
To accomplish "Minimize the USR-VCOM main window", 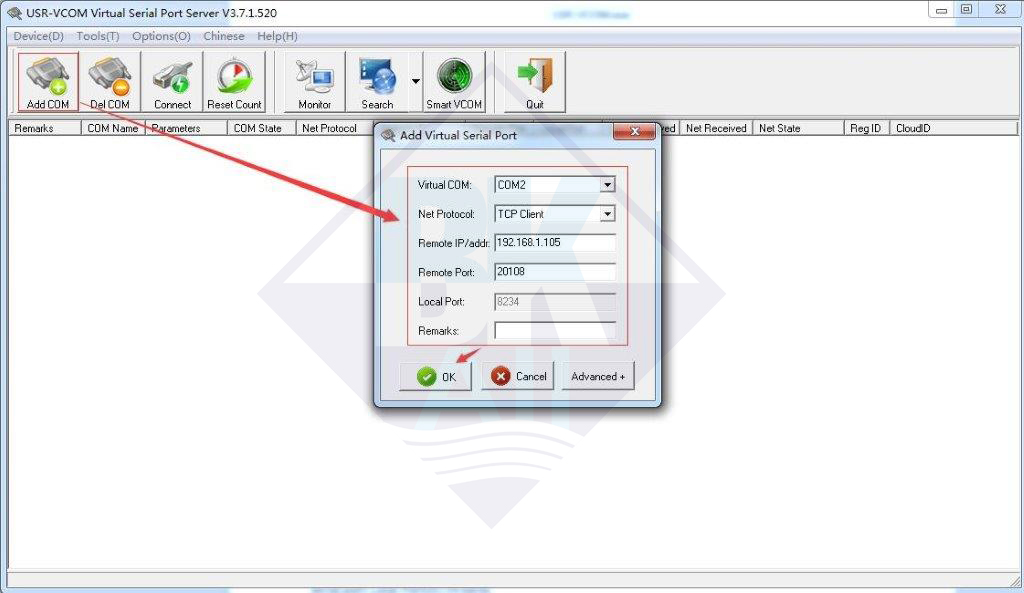I will pos(941,10).
